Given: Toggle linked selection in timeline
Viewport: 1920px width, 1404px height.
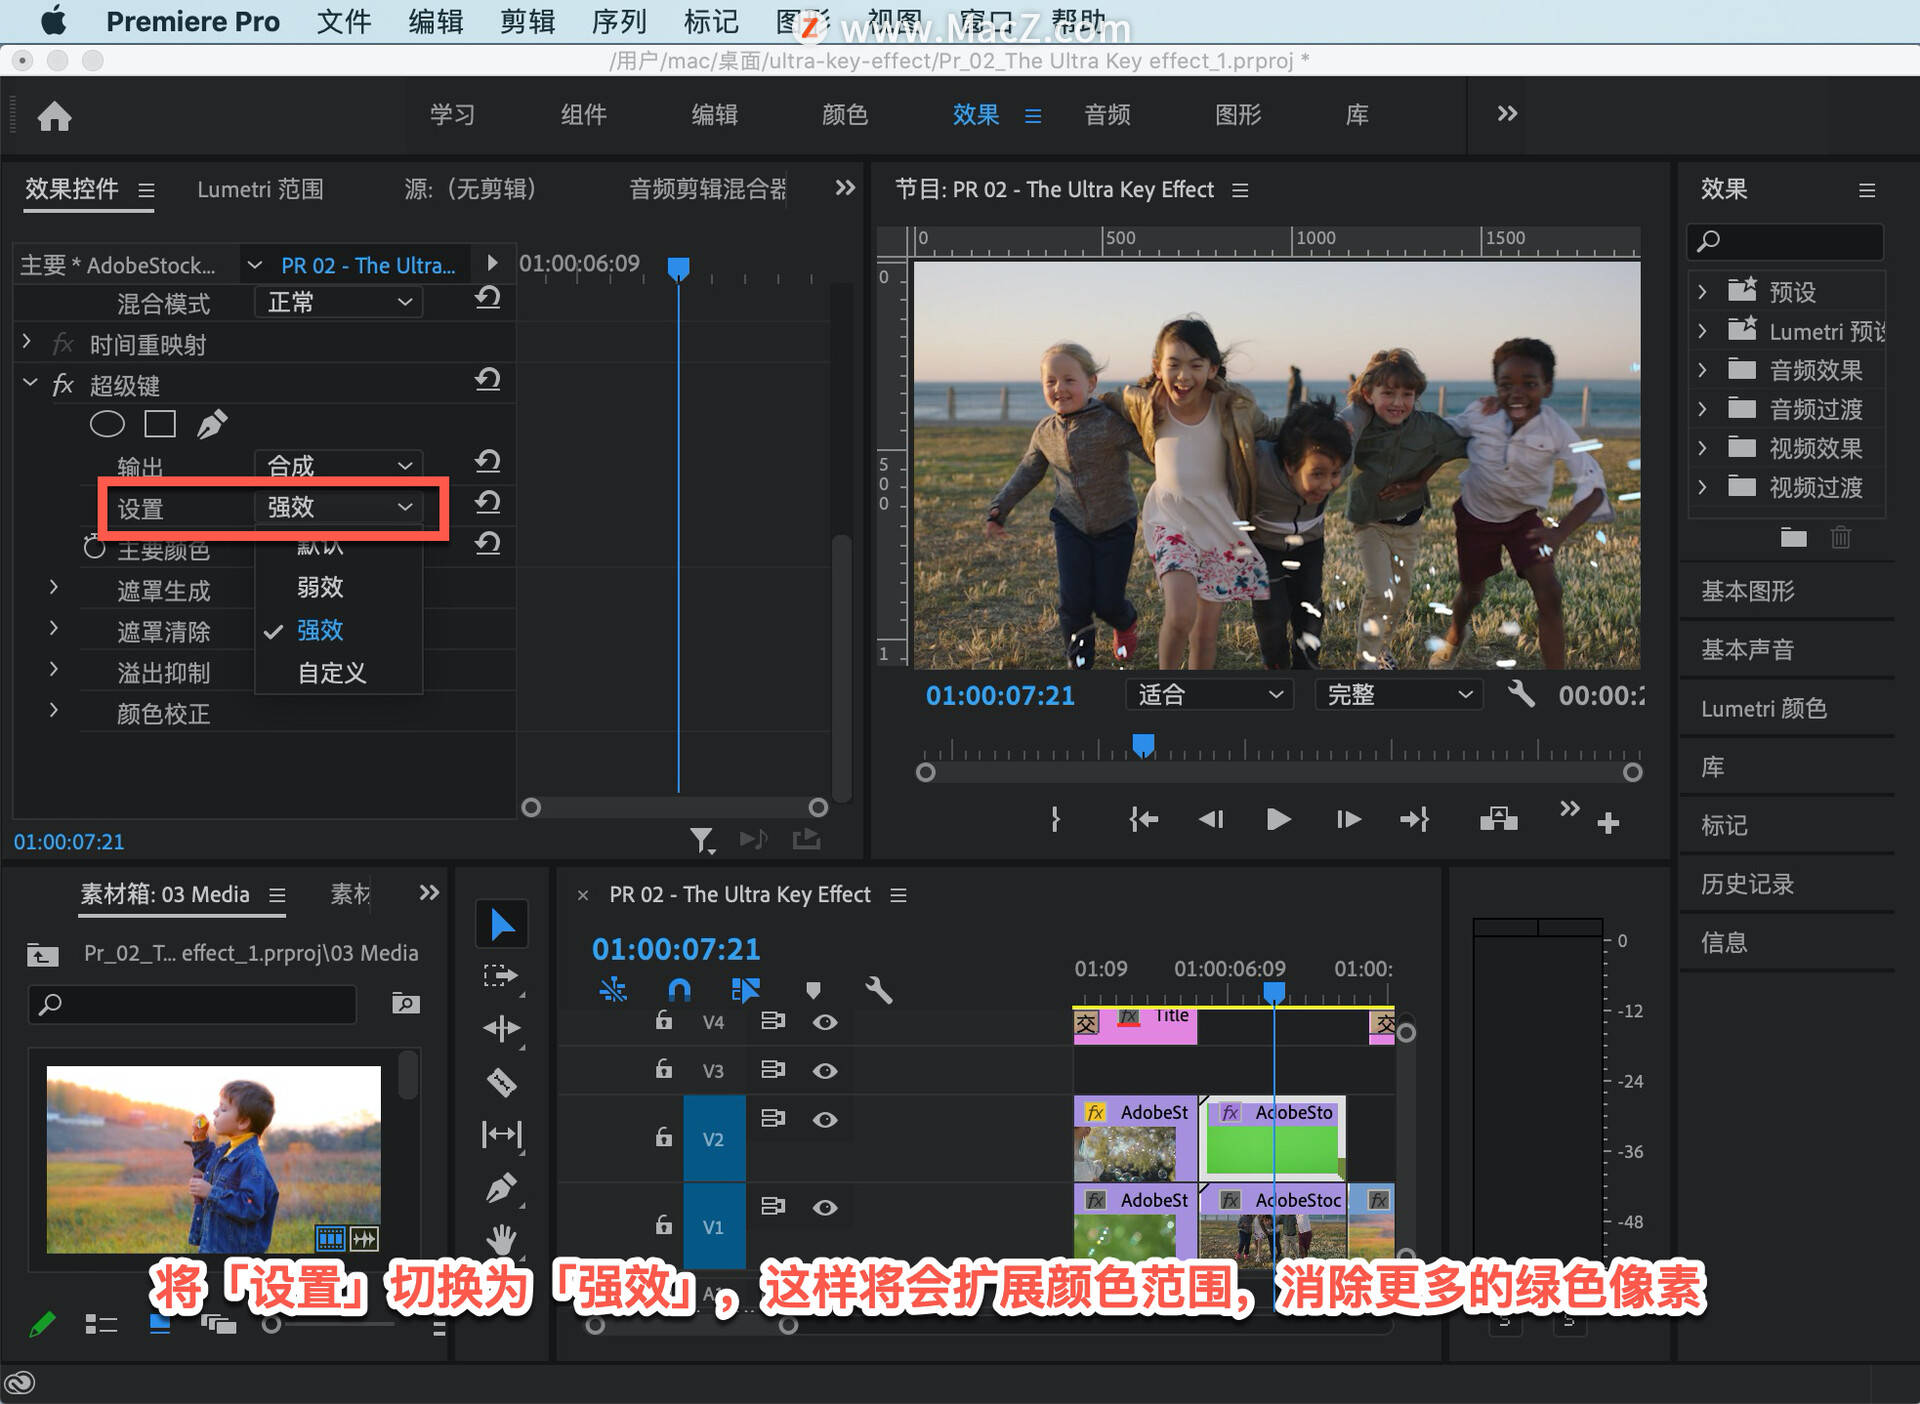Looking at the screenshot, I should pos(745,990).
